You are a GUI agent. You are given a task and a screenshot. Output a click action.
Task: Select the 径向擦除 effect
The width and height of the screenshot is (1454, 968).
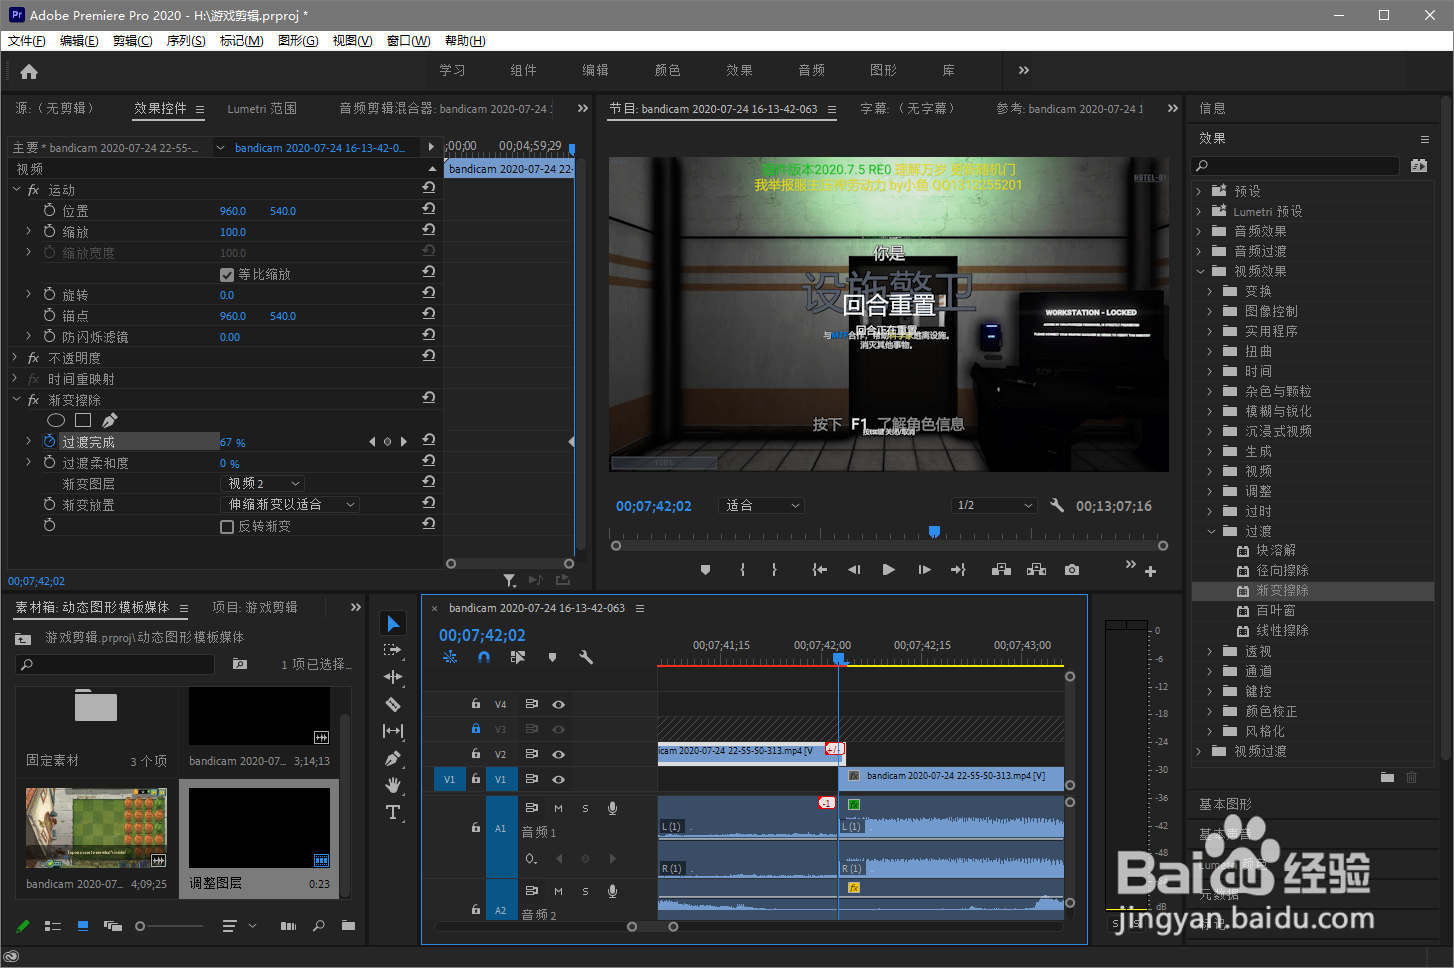coord(1282,570)
